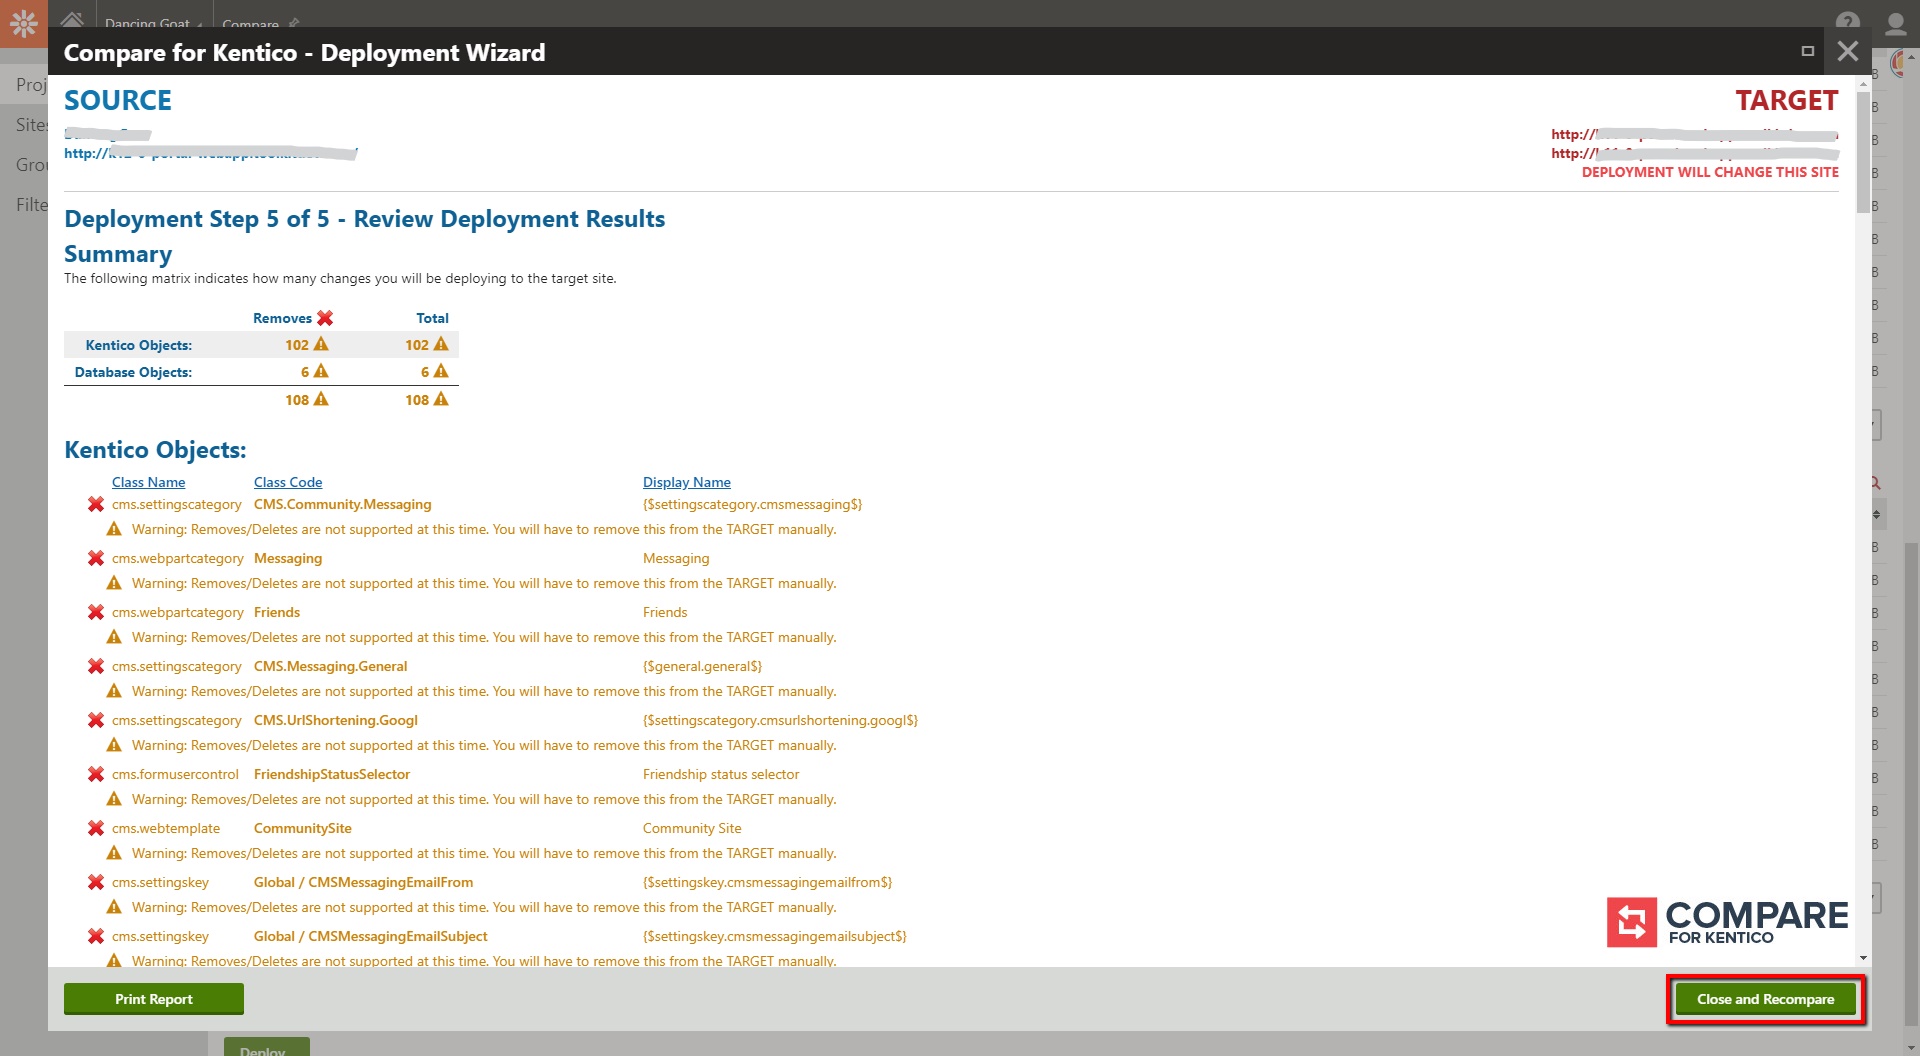Select the CommunitySite class code text

[x=302, y=828]
